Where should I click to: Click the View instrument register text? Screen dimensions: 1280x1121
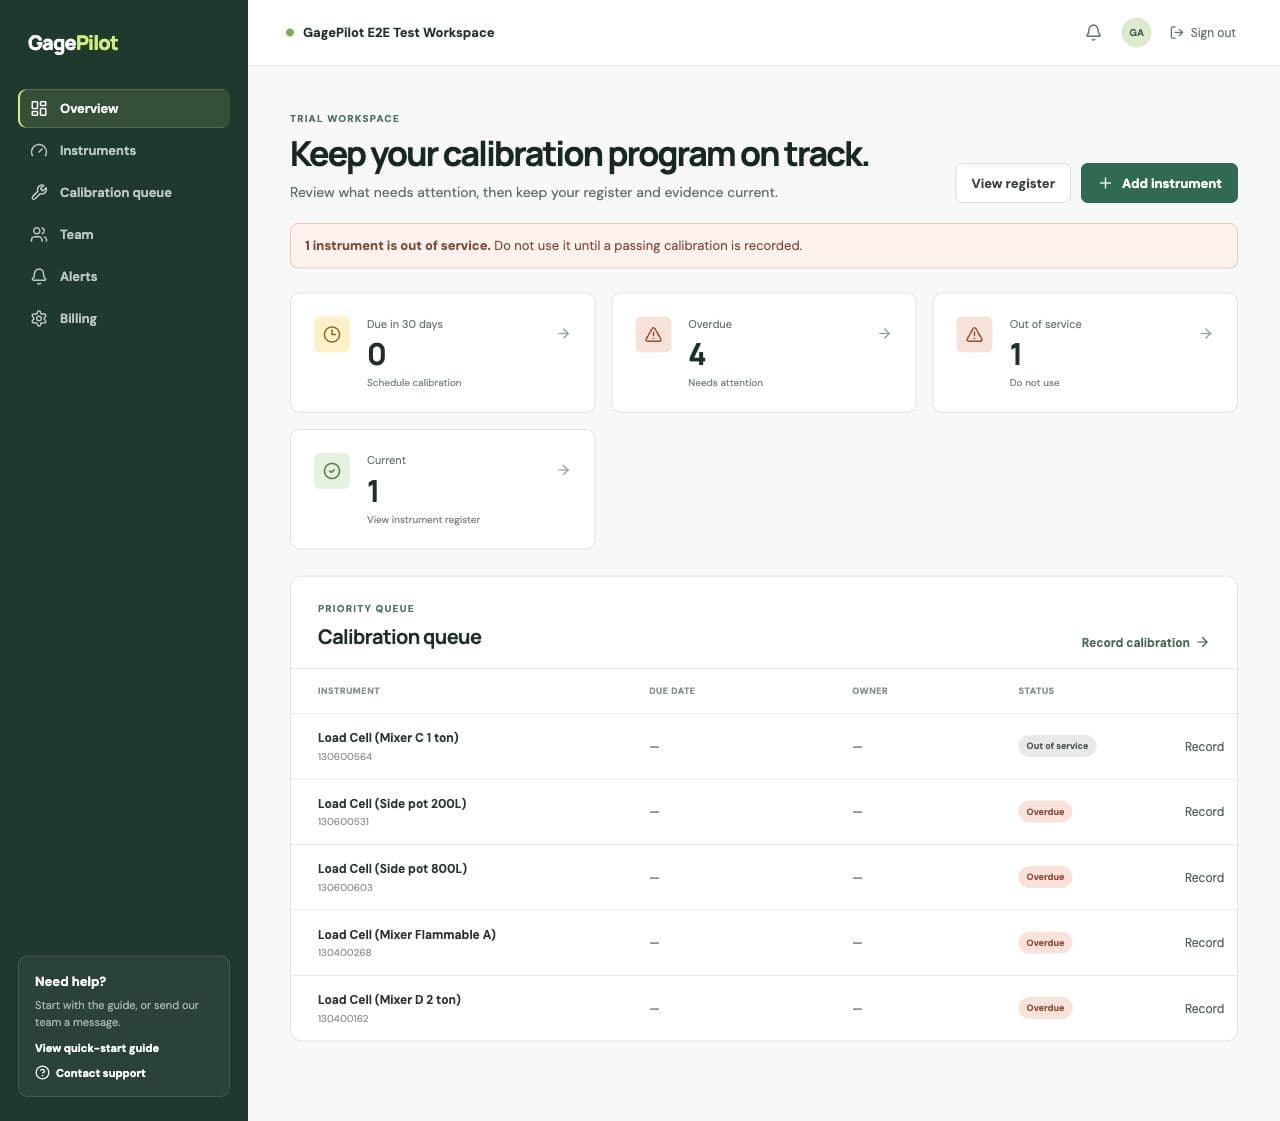point(423,519)
